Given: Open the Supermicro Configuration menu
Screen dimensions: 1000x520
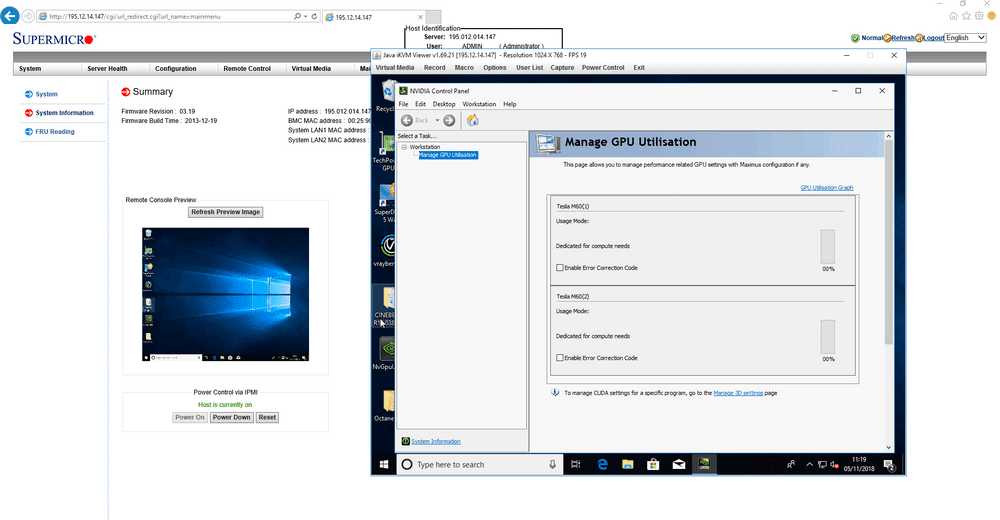Looking at the screenshot, I should pos(175,69).
